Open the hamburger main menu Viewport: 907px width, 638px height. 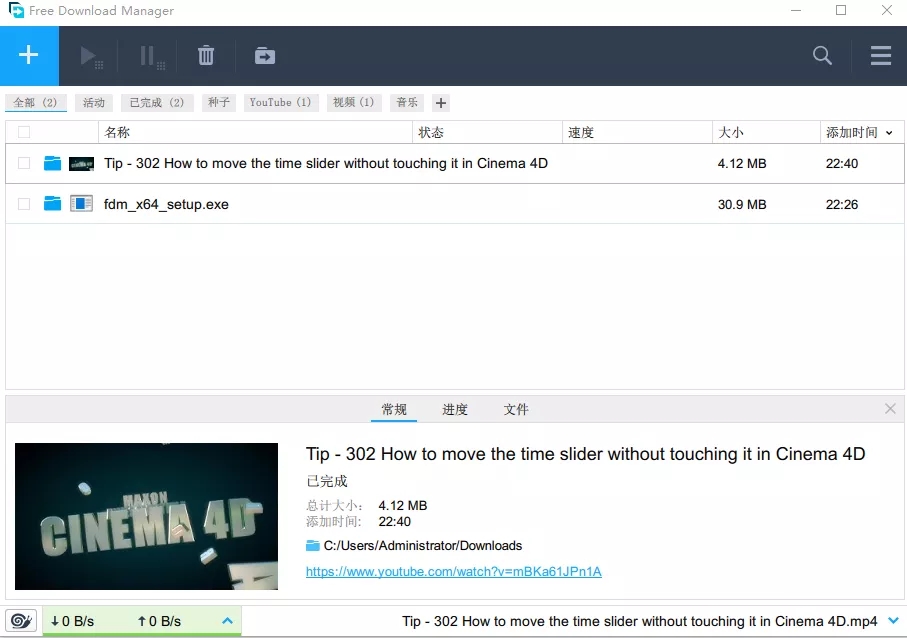(880, 56)
